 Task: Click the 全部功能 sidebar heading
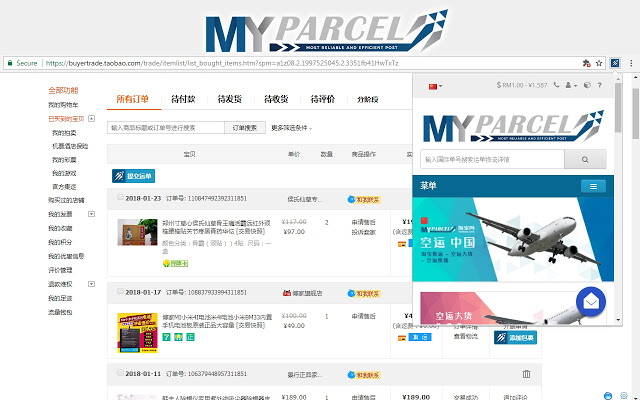point(63,90)
